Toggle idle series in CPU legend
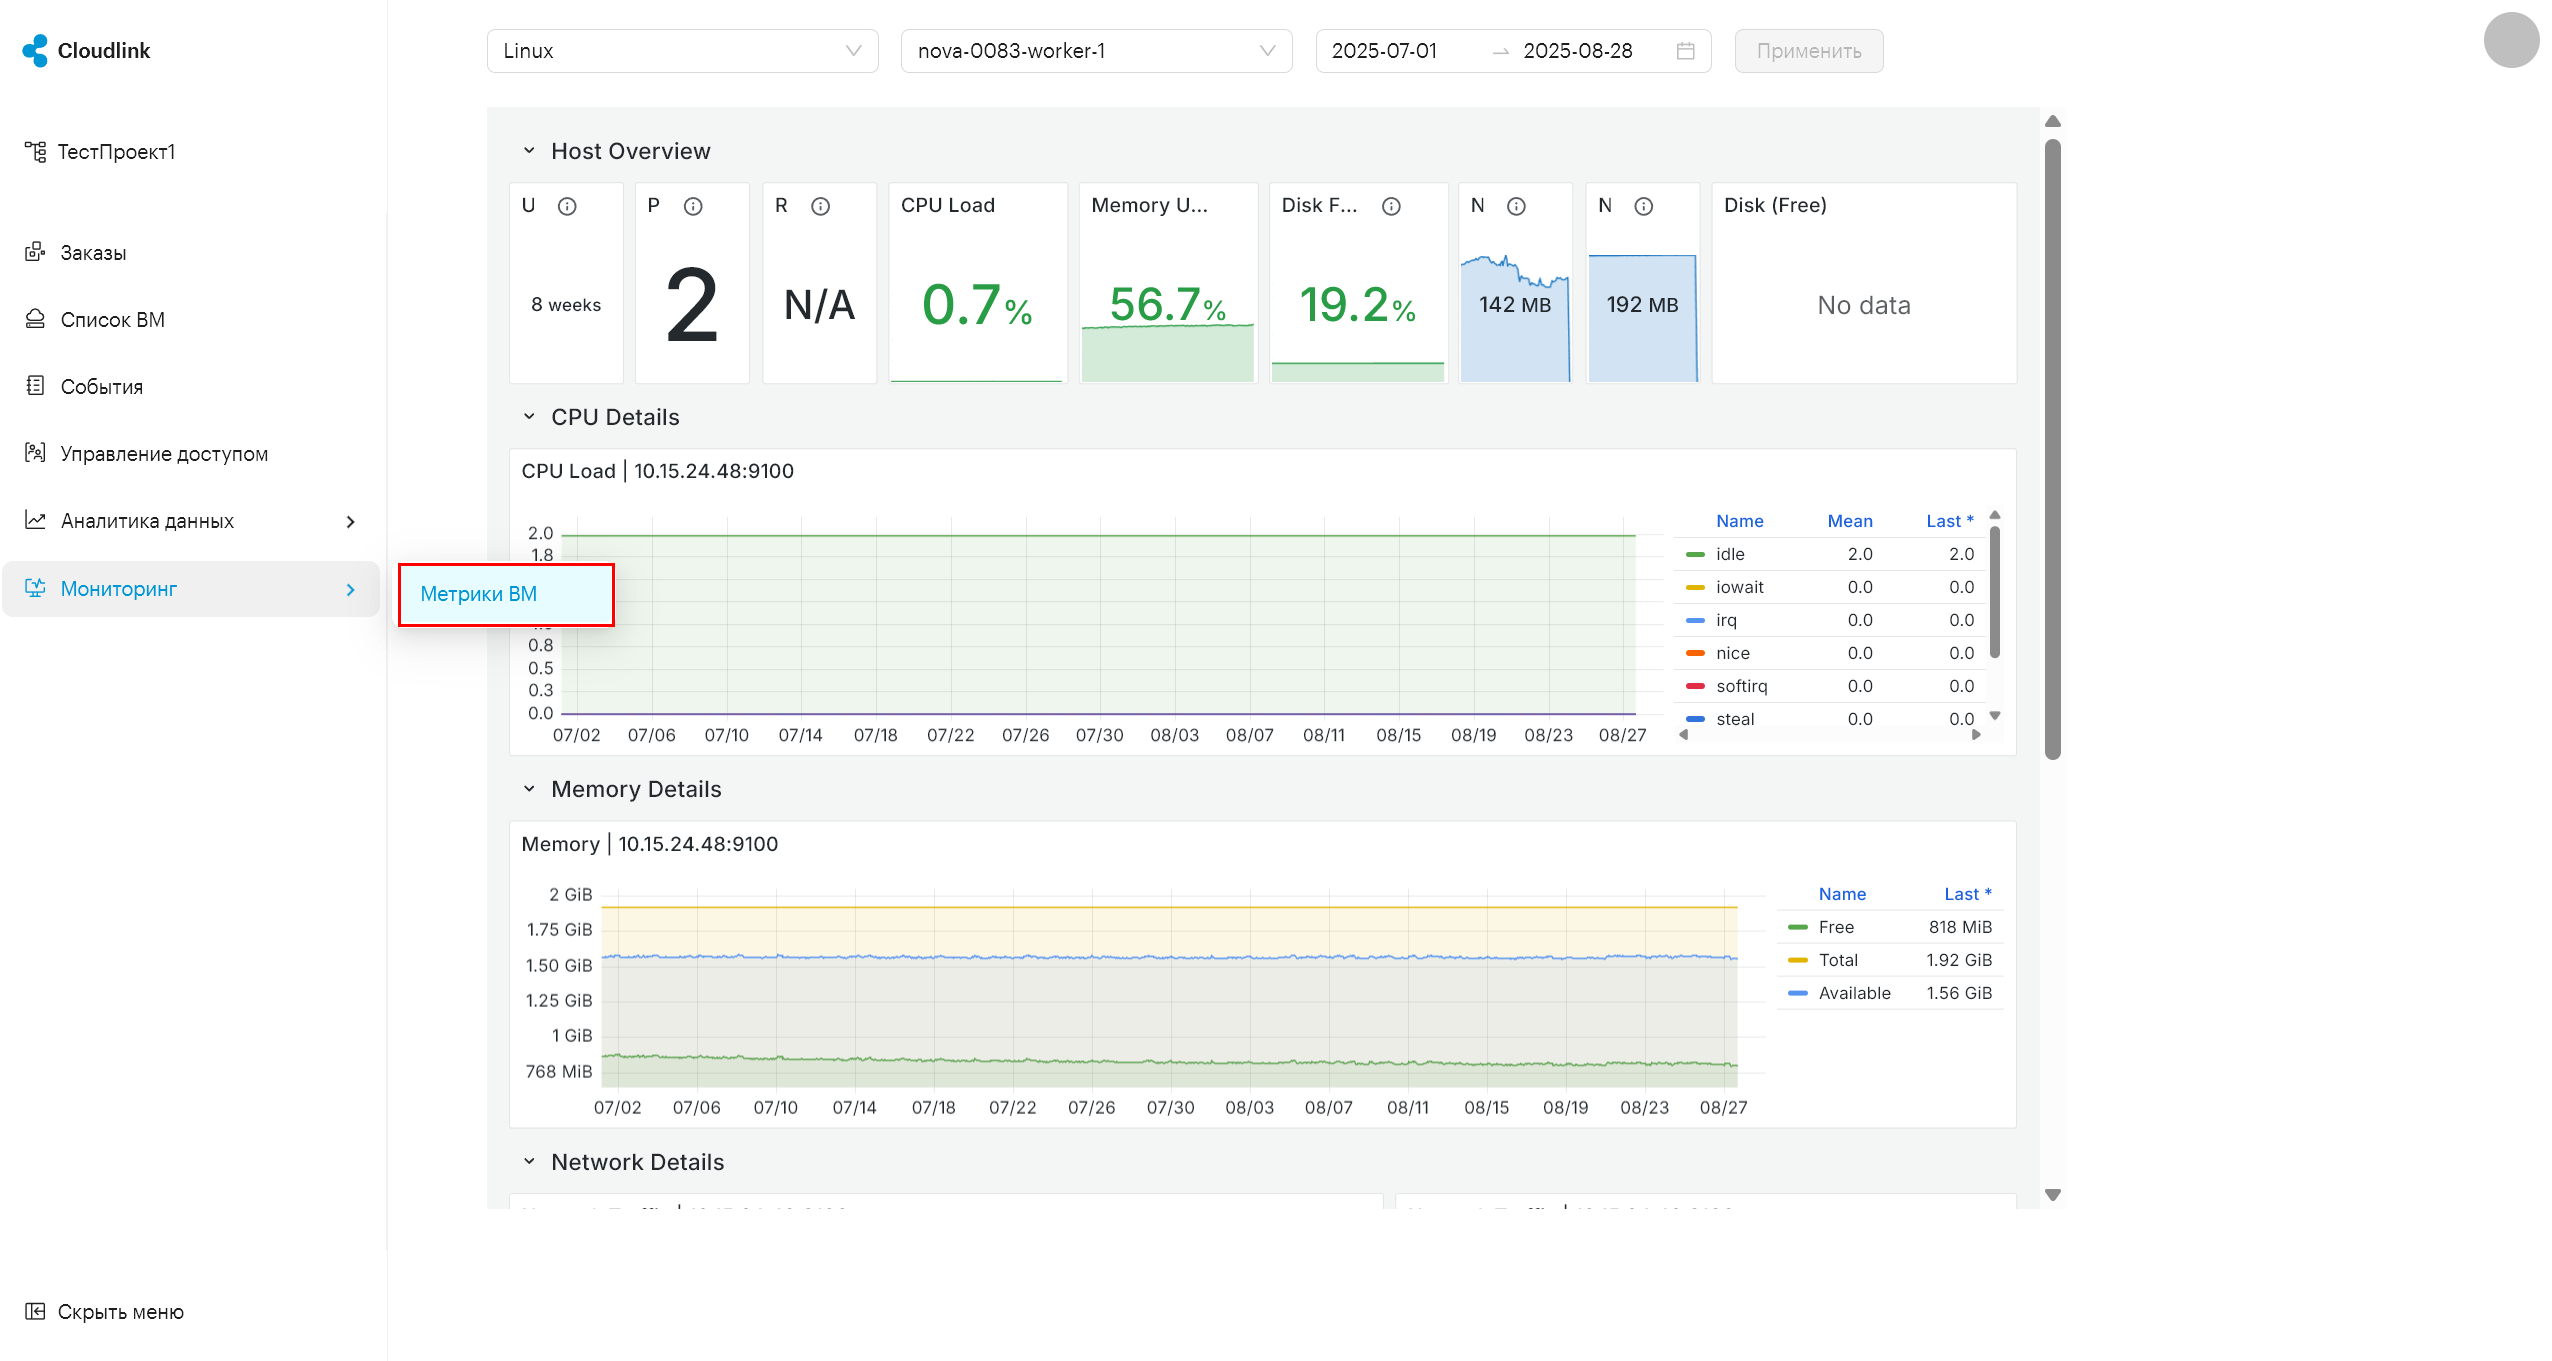The height and width of the screenshot is (1361, 2552). click(1729, 554)
